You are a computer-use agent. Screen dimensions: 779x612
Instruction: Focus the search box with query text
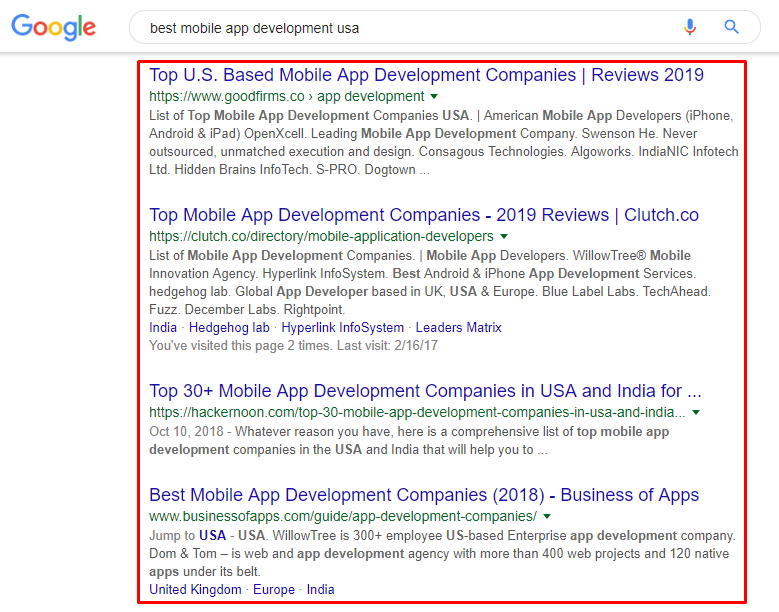(445, 27)
